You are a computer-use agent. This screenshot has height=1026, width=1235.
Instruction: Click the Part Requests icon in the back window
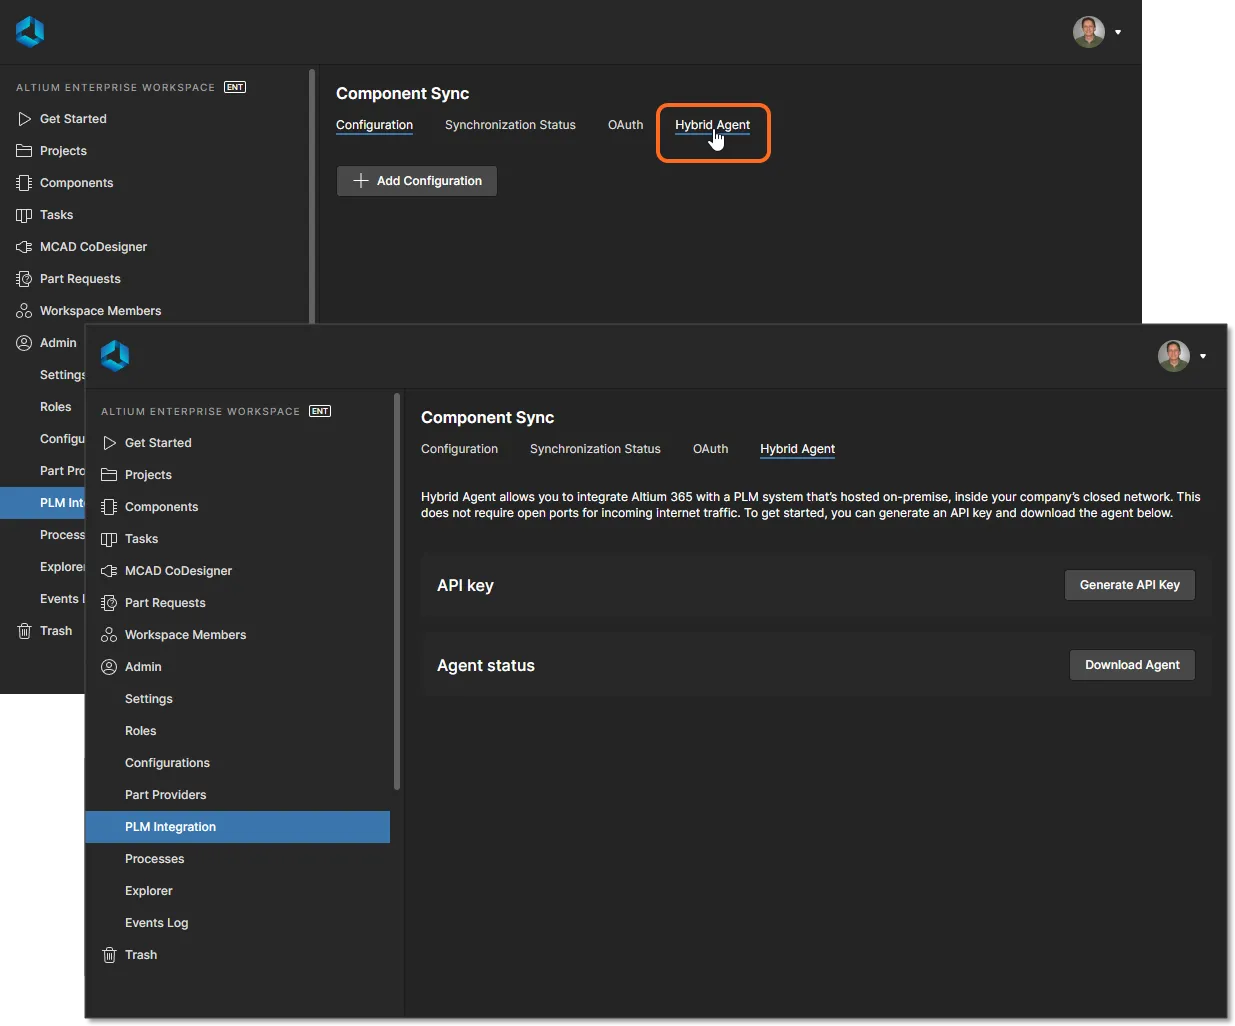coord(24,279)
